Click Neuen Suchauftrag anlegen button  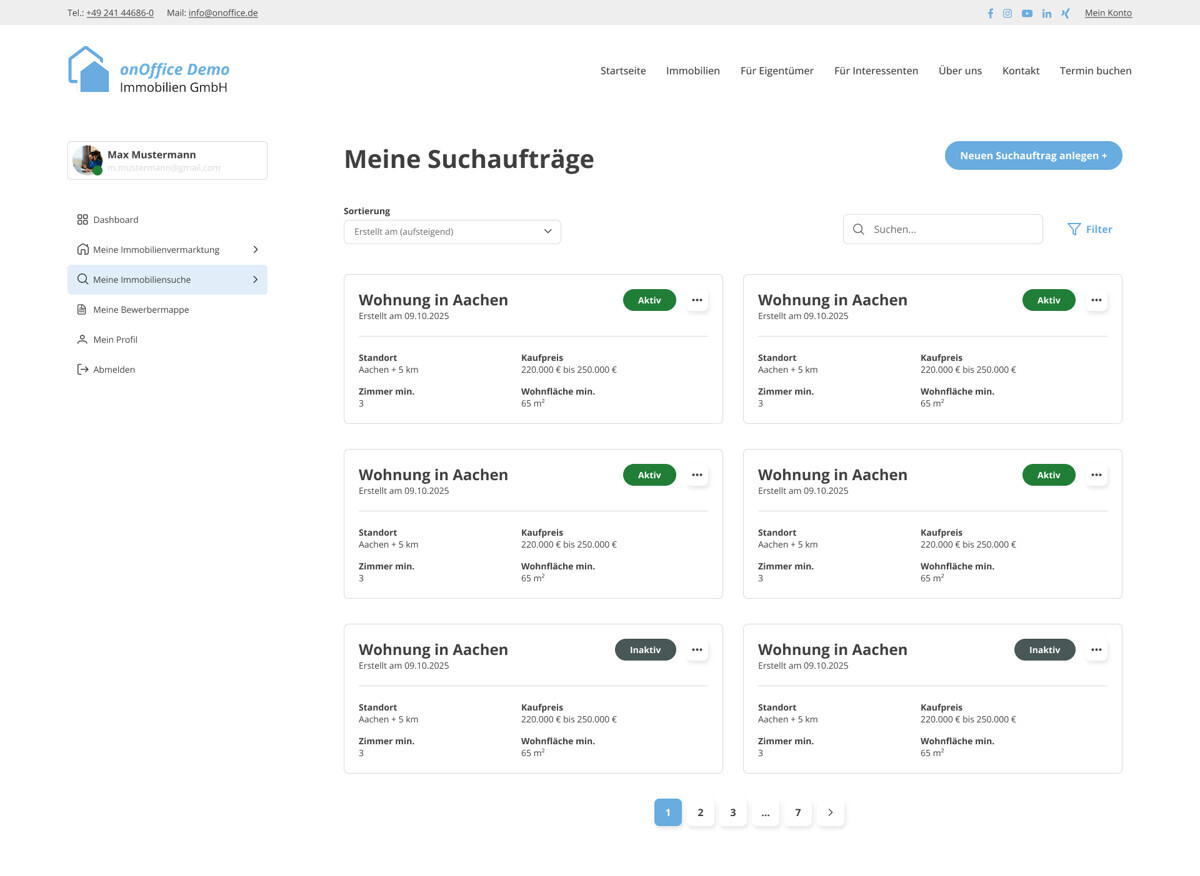coord(1033,155)
